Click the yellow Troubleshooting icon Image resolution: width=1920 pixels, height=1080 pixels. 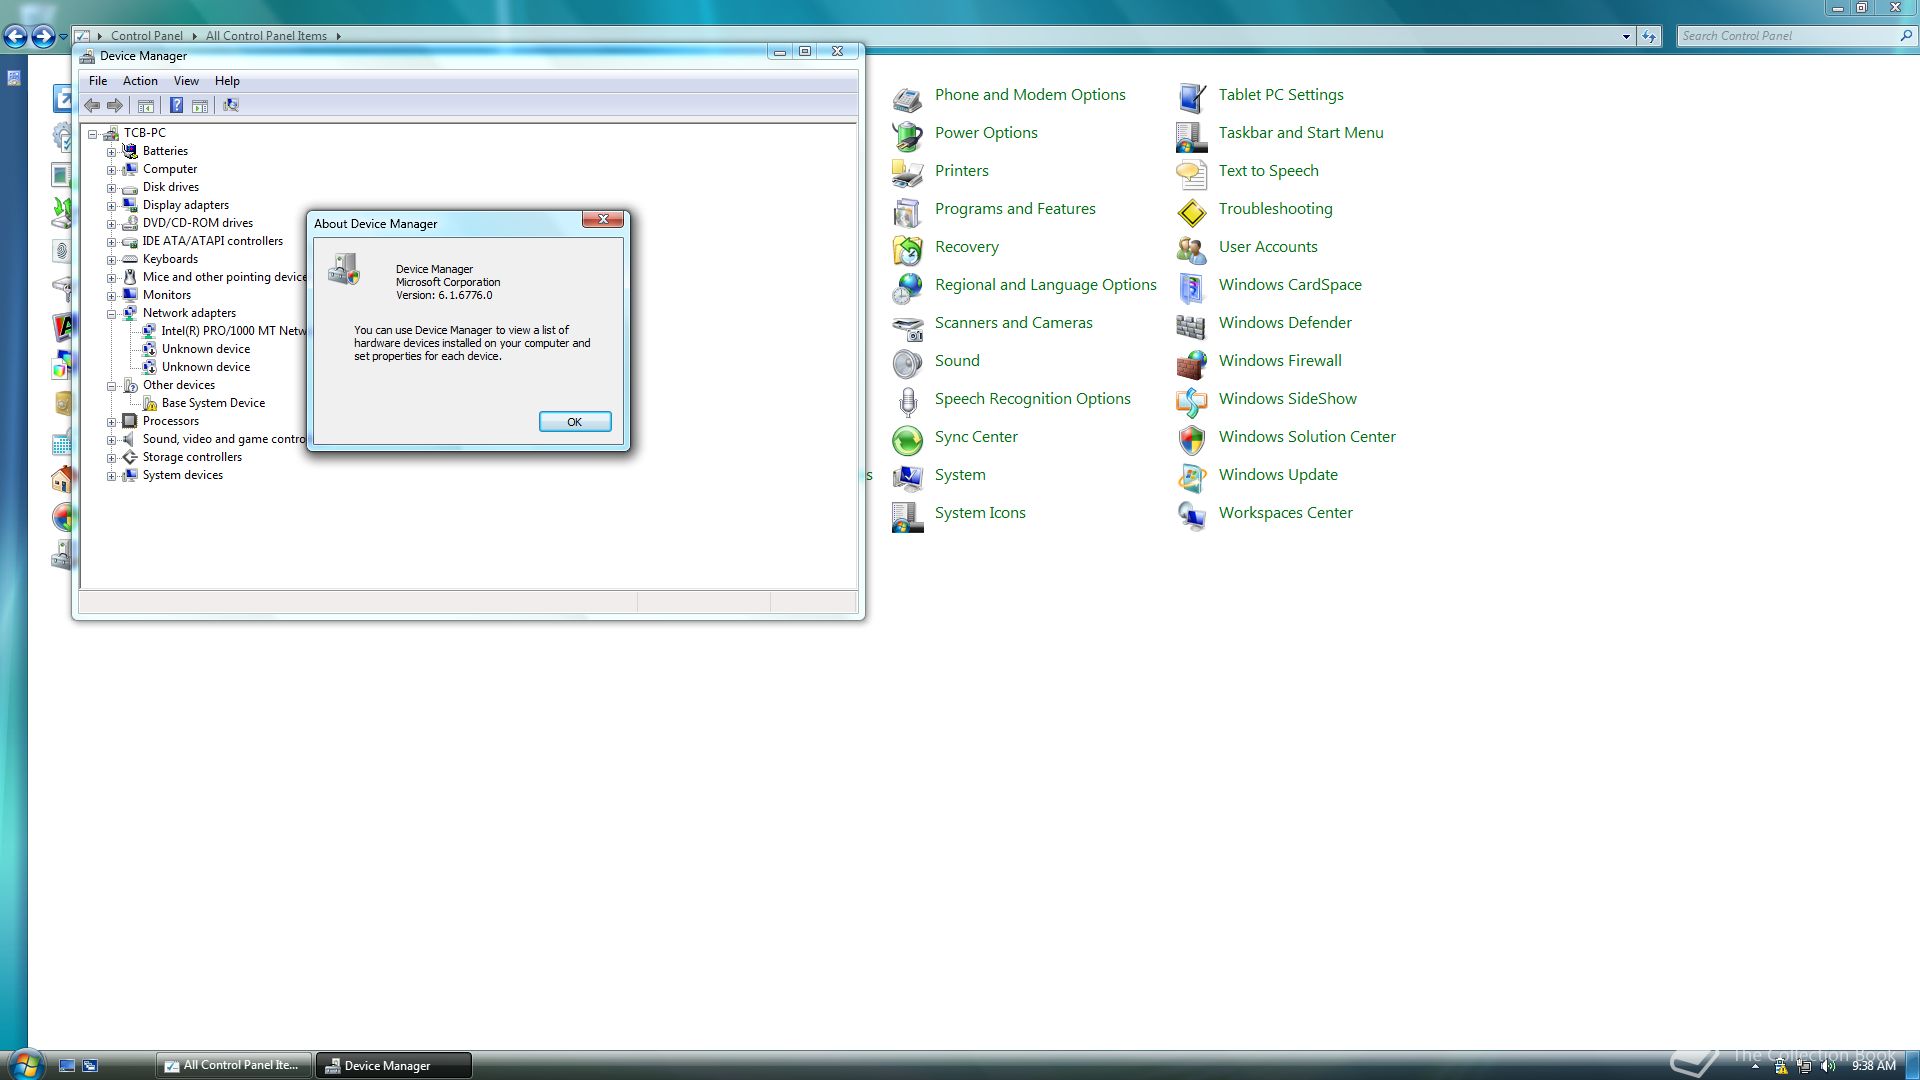(1191, 212)
